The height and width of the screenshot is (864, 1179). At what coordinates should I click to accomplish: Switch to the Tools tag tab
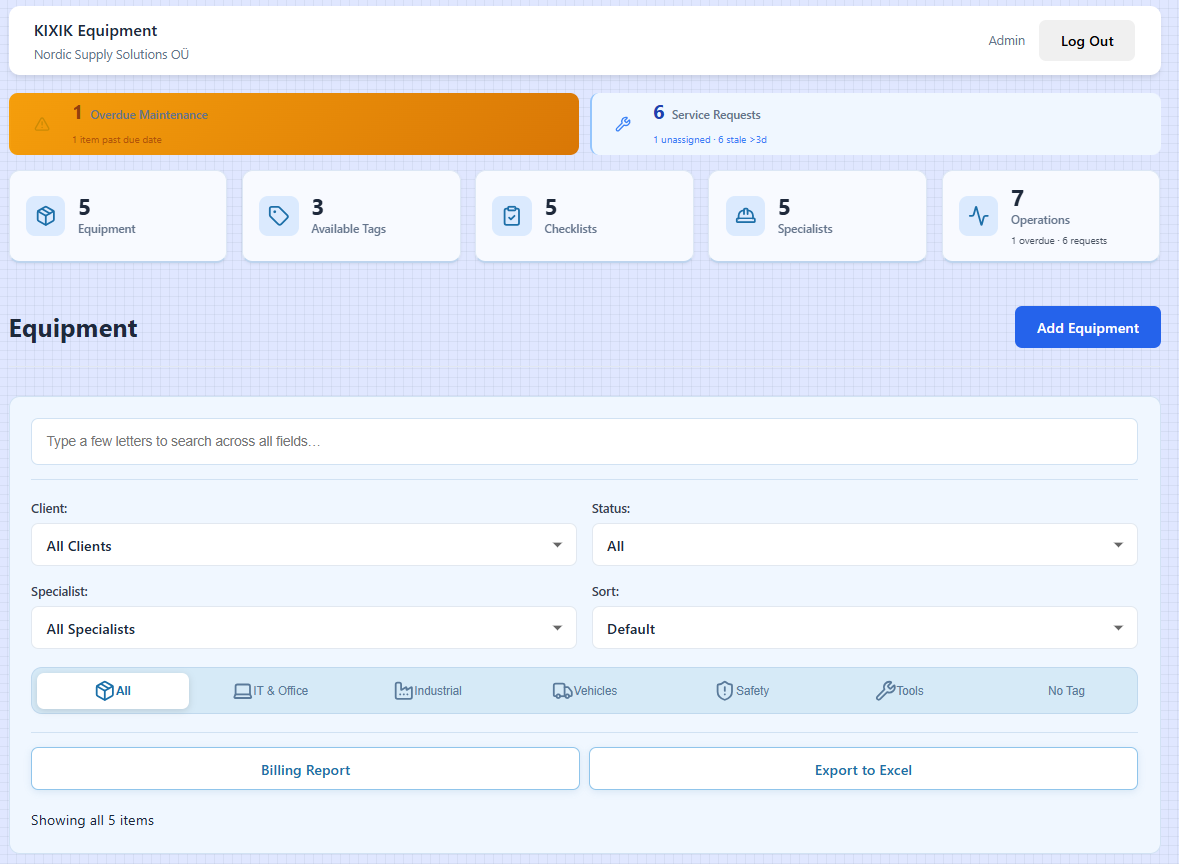click(x=899, y=691)
